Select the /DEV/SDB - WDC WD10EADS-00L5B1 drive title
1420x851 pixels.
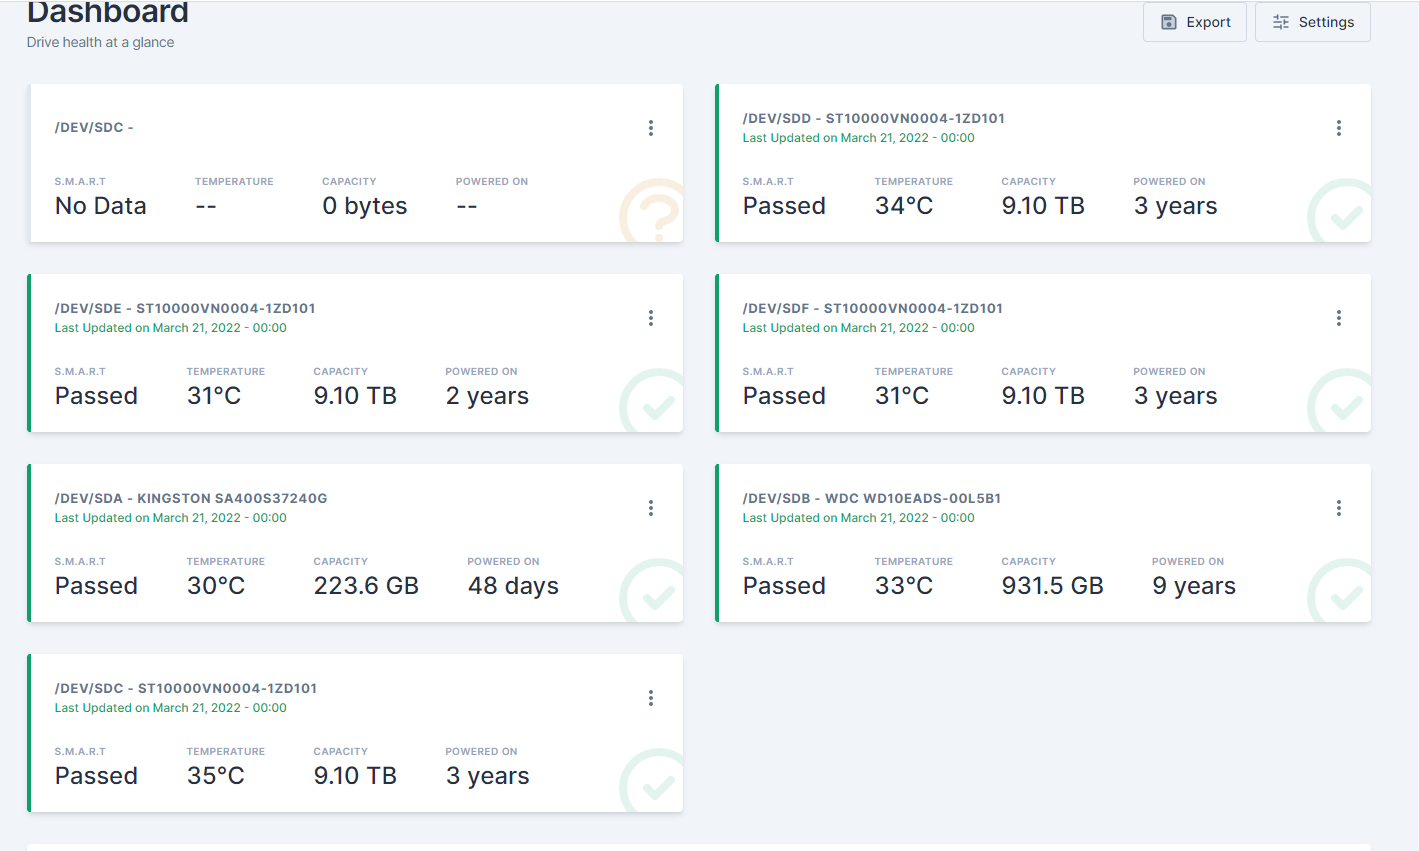[x=871, y=498]
